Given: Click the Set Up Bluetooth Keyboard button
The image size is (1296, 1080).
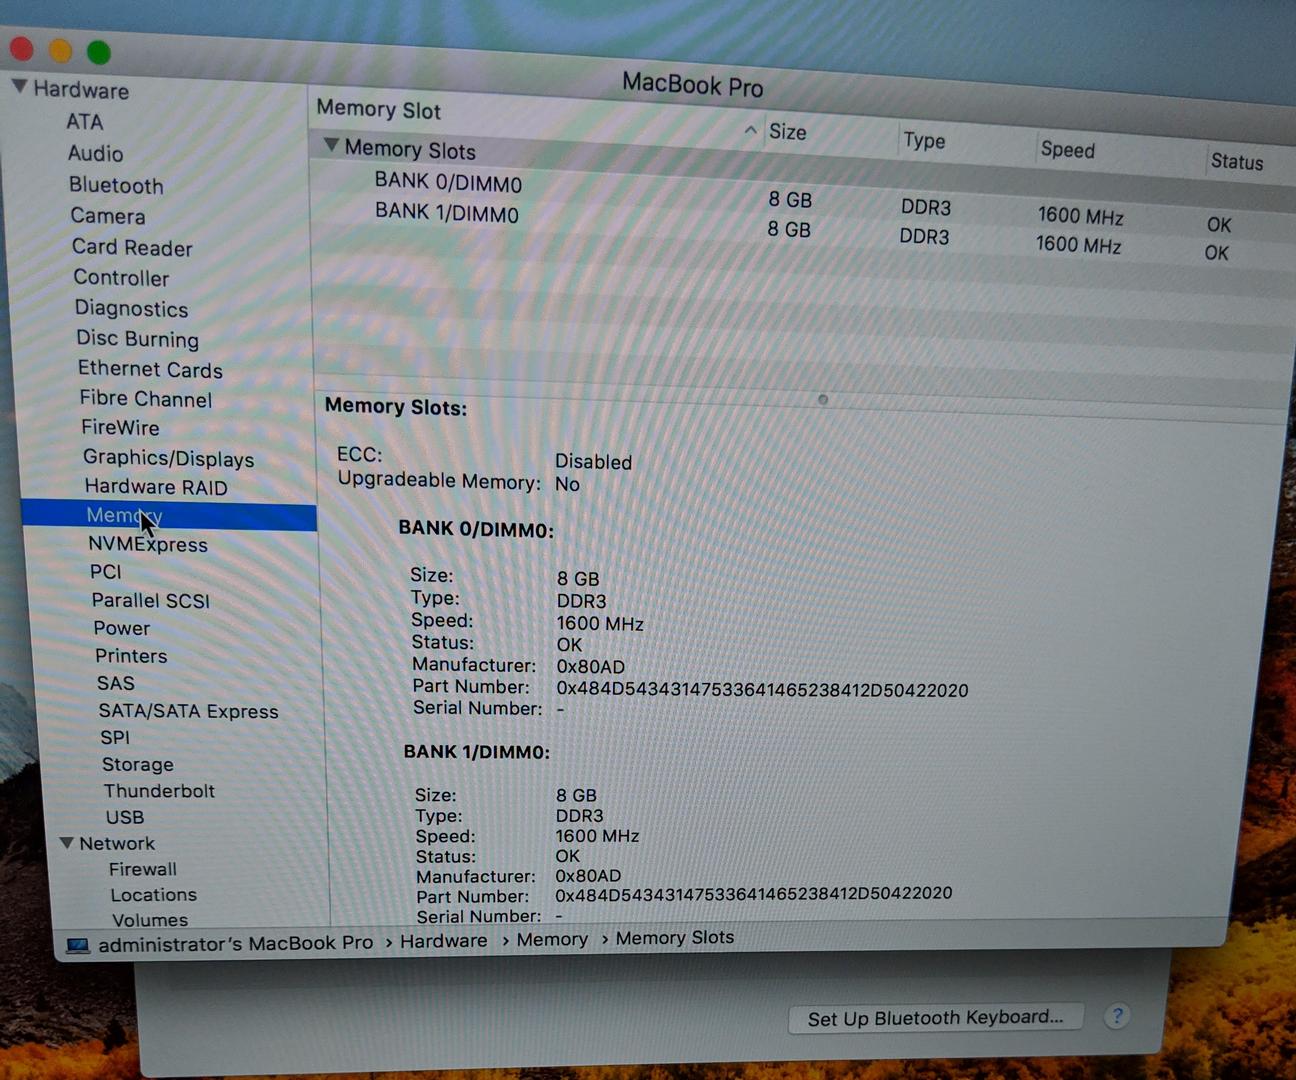Looking at the screenshot, I should coord(935,1018).
